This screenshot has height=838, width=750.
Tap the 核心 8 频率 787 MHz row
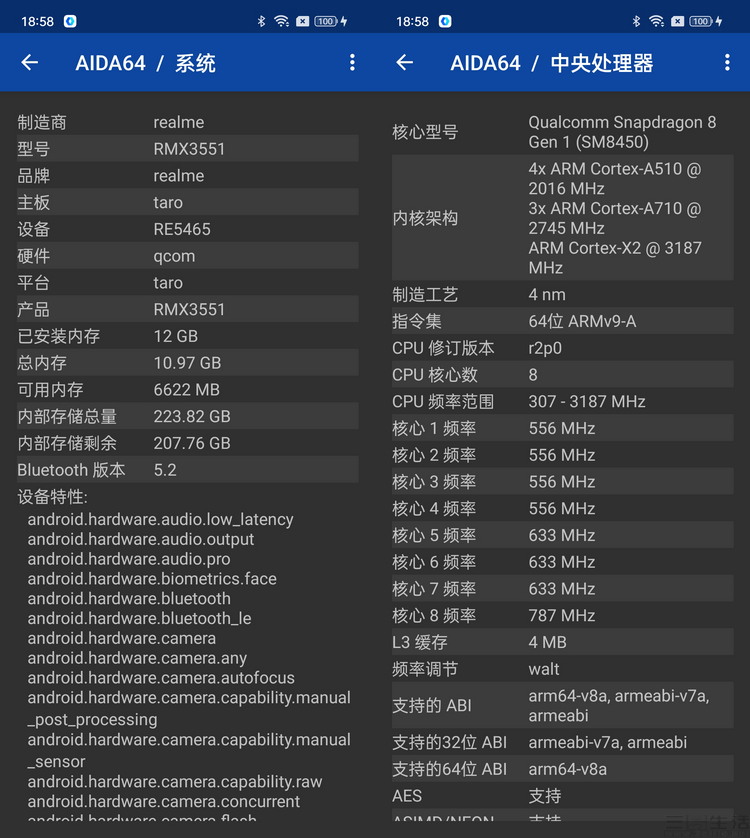point(562,616)
